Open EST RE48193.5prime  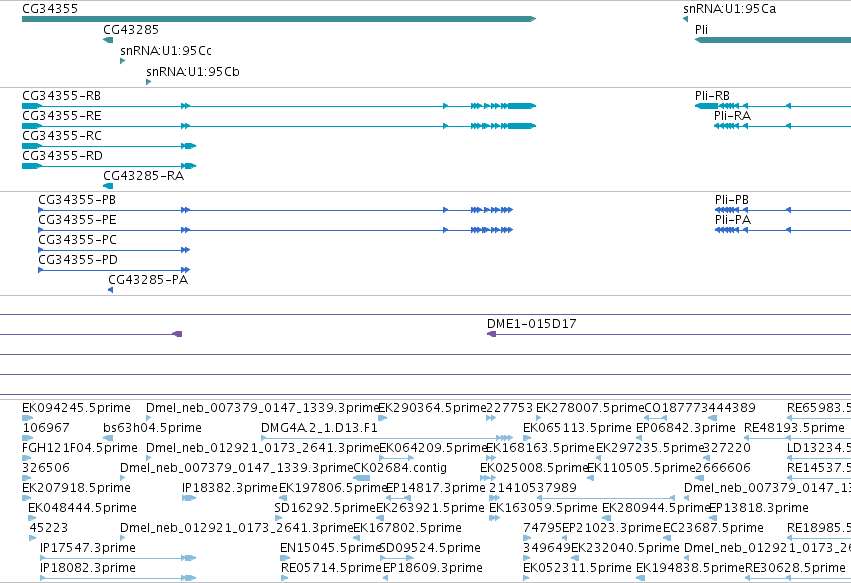[x=794, y=428]
